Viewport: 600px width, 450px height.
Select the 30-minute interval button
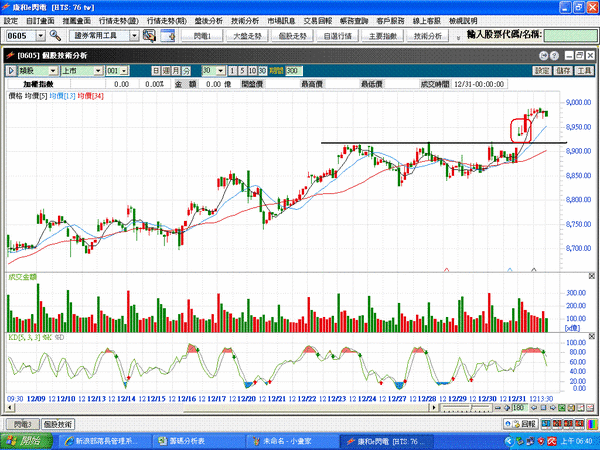(x=262, y=71)
